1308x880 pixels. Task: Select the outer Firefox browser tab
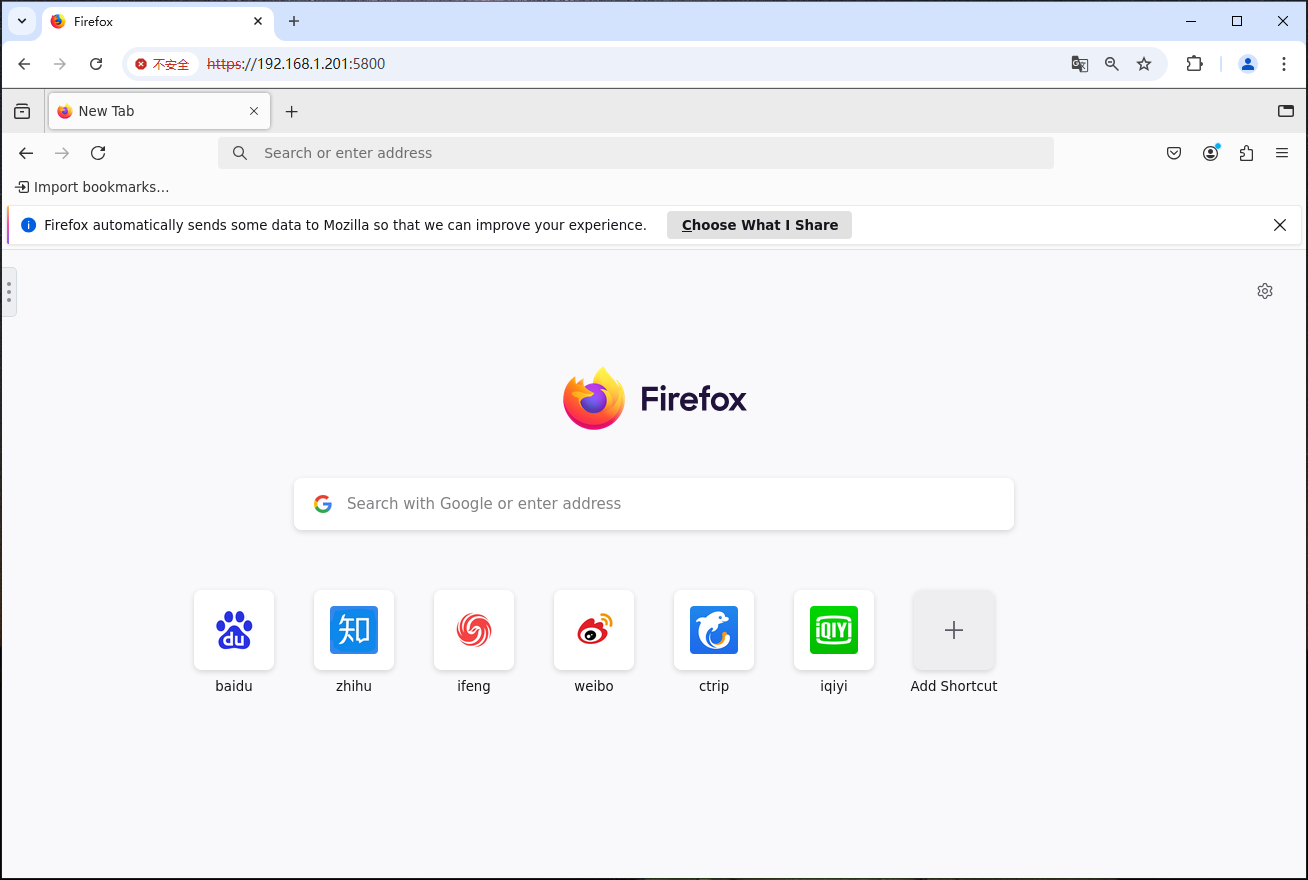(x=150, y=21)
